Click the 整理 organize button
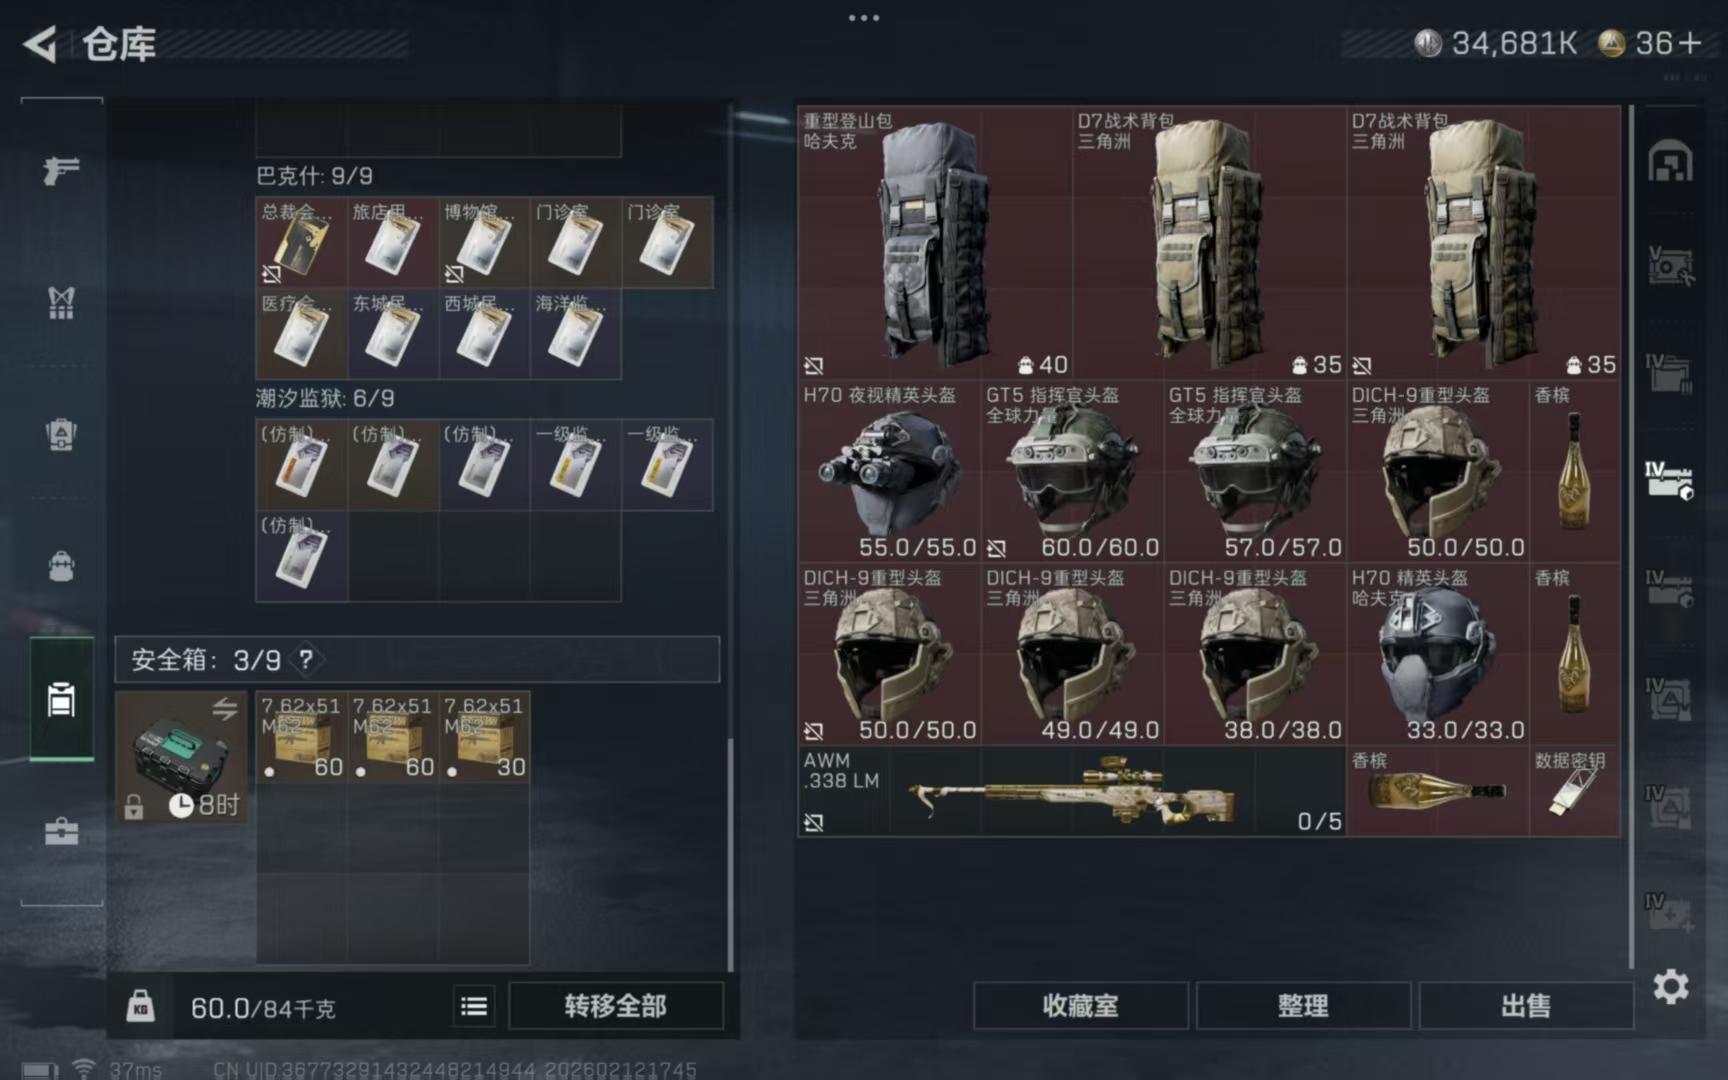The image size is (1728, 1080). [1303, 1006]
